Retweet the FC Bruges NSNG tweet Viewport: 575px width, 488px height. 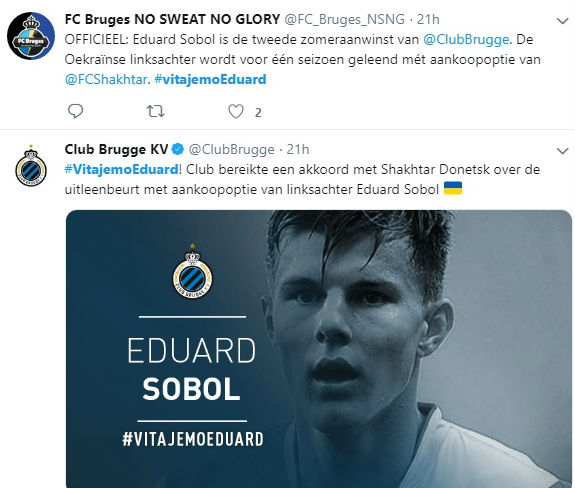click(155, 111)
